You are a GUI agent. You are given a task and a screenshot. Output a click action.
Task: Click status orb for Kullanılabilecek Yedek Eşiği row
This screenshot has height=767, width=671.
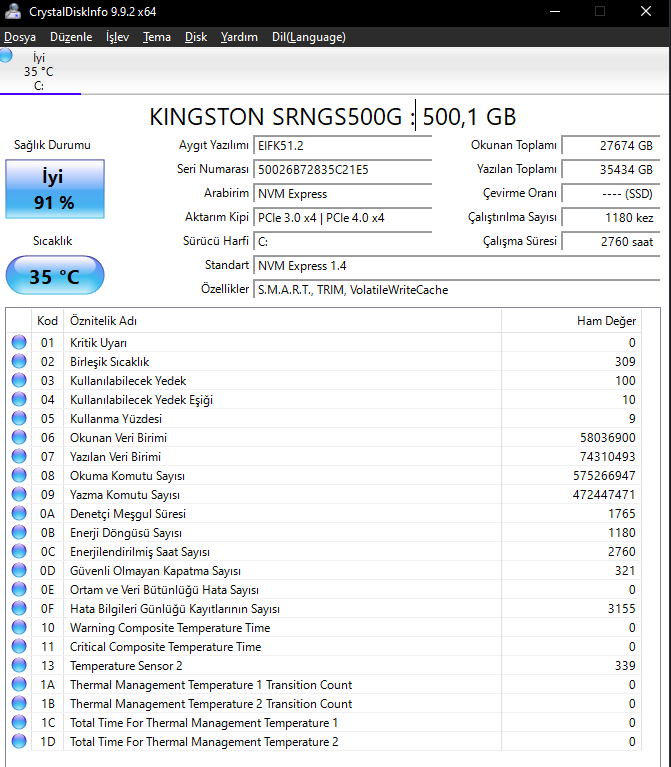pos(19,400)
